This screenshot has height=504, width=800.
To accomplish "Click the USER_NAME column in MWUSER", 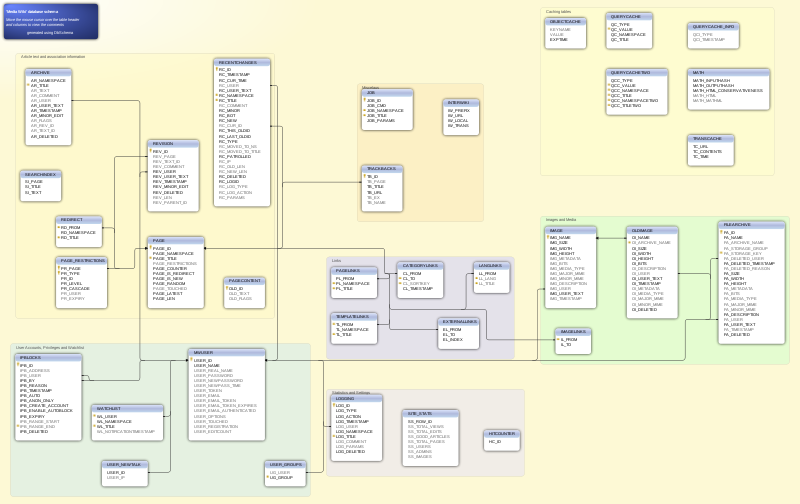I will pyautogui.click(x=206, y=365).
